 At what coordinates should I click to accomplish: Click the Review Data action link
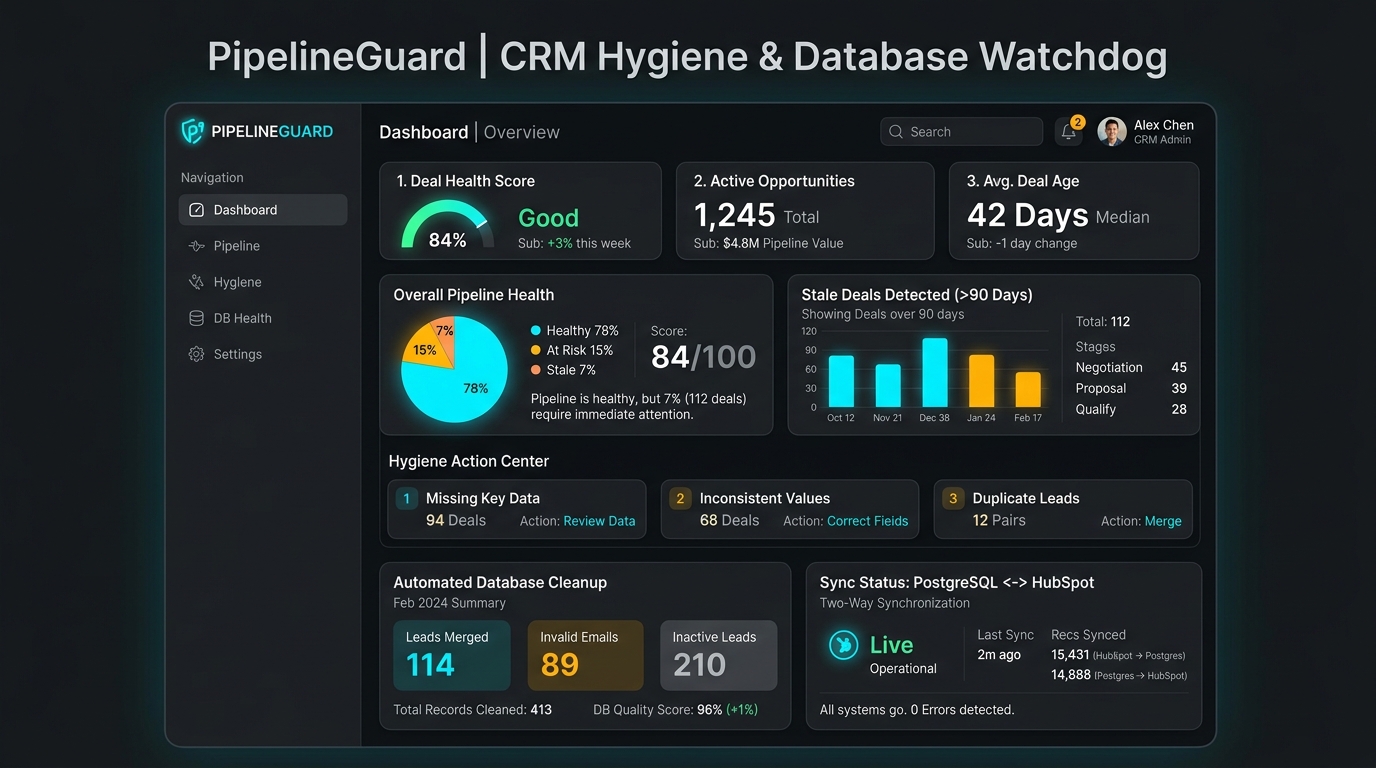pyautogui.click(x=599, y=521)
